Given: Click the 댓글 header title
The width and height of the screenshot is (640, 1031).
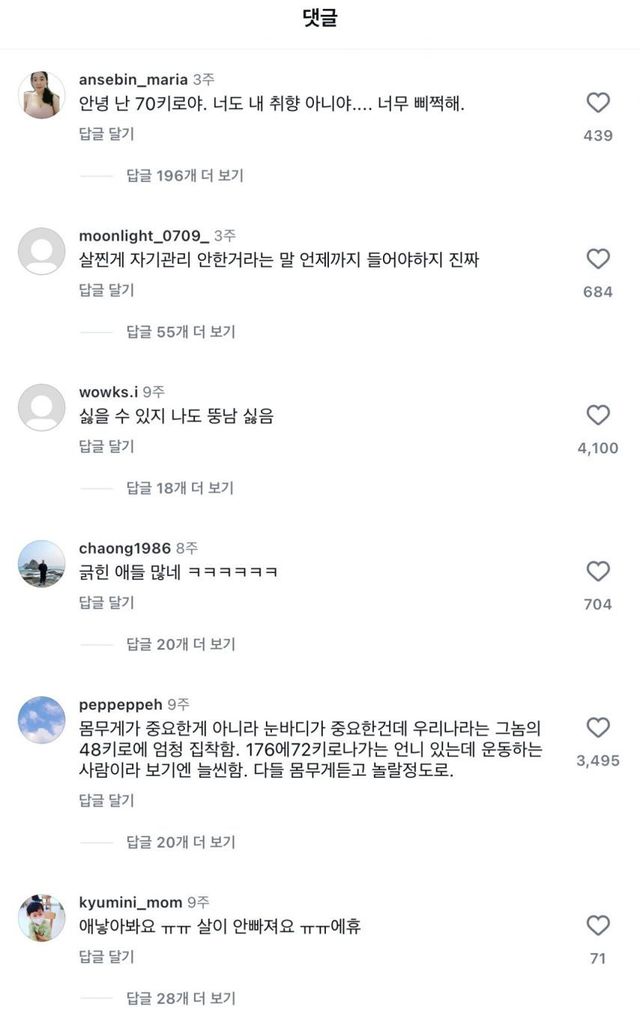Looking at the screenshot, I should [320, 20].
